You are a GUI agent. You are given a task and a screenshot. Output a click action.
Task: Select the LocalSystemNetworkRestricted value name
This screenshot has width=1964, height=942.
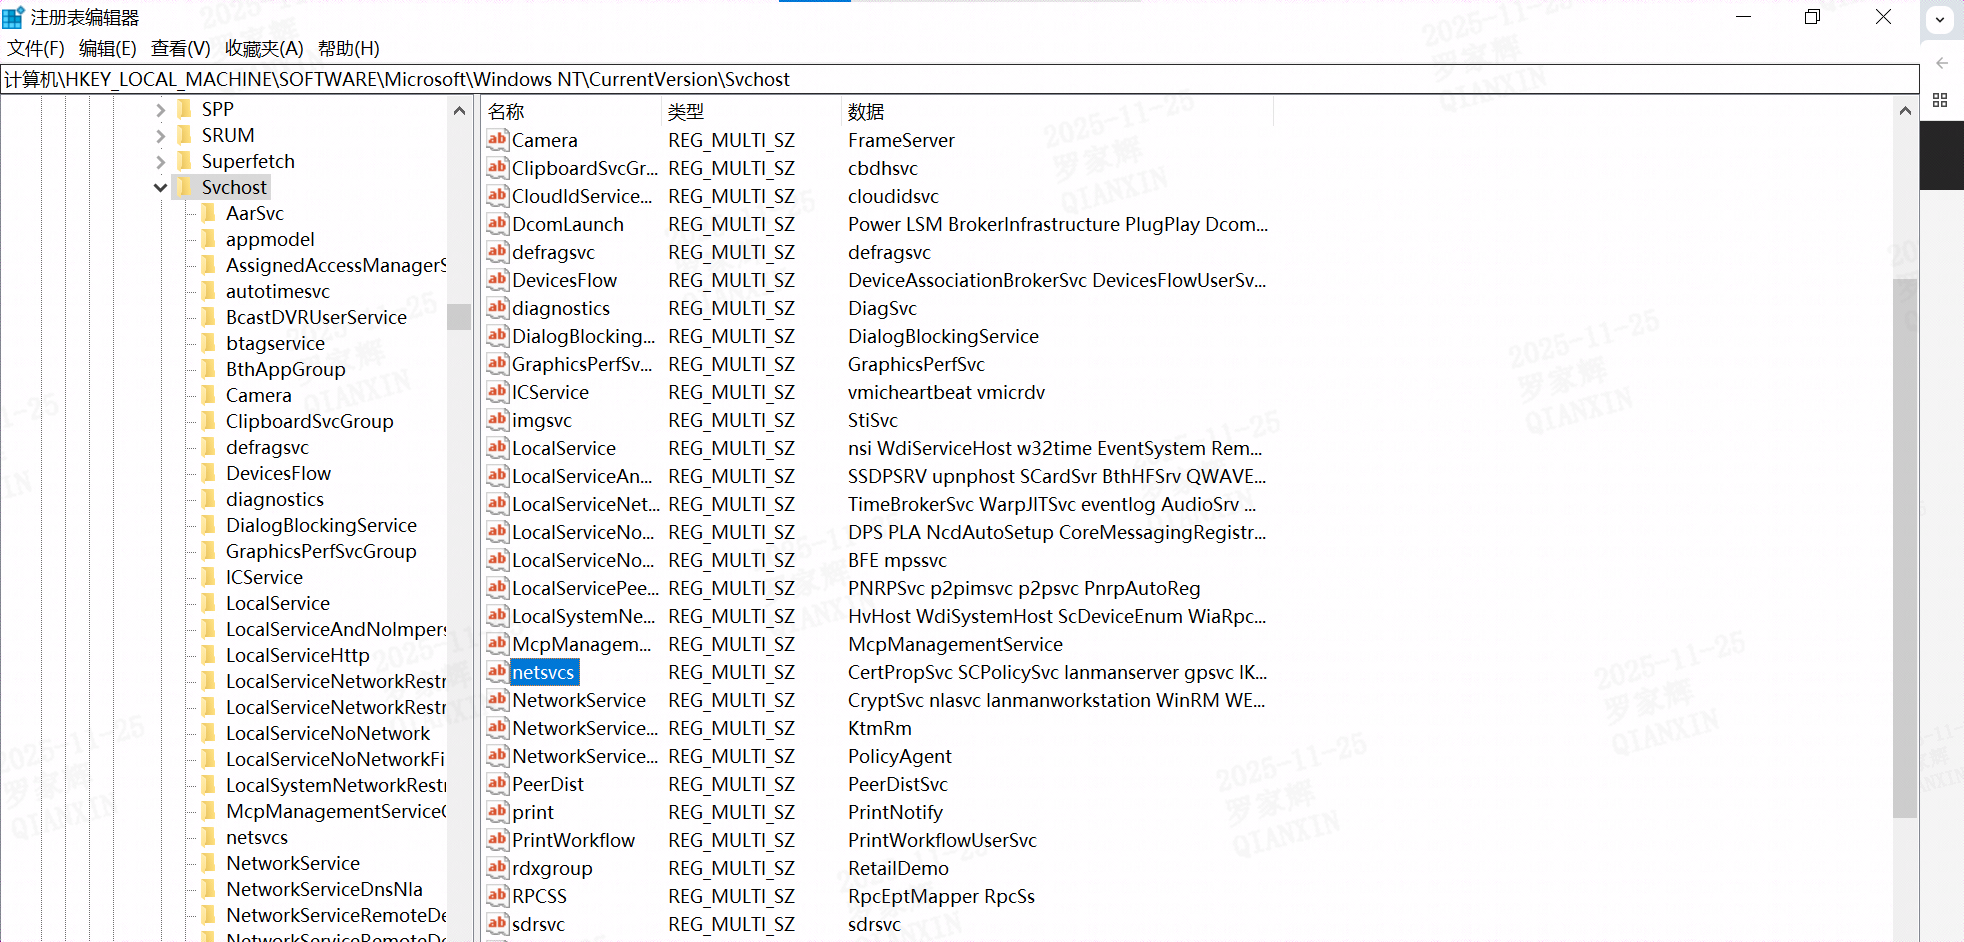583,616
